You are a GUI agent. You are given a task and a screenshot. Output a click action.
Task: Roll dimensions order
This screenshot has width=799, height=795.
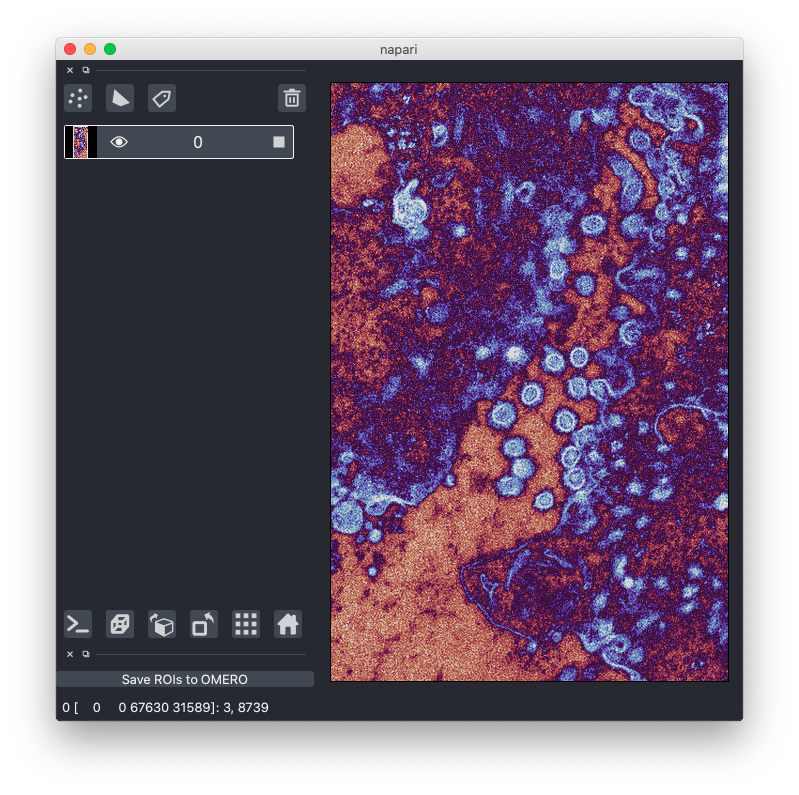(x=162, y=624)
